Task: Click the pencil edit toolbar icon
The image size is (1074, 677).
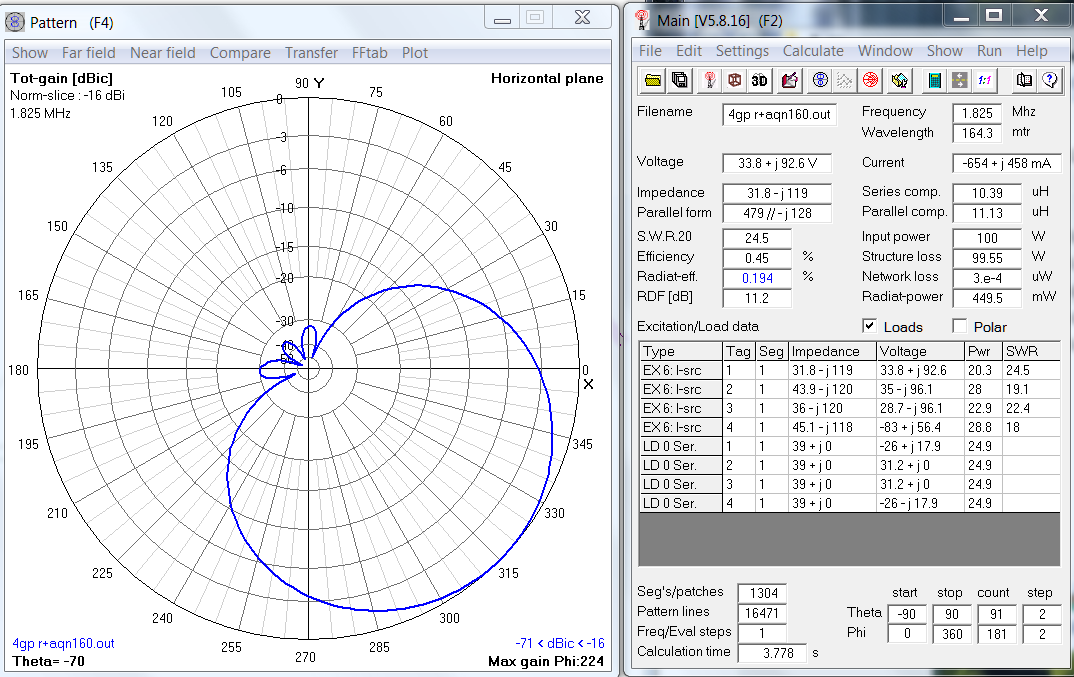Action: click(x=790, y=80)
